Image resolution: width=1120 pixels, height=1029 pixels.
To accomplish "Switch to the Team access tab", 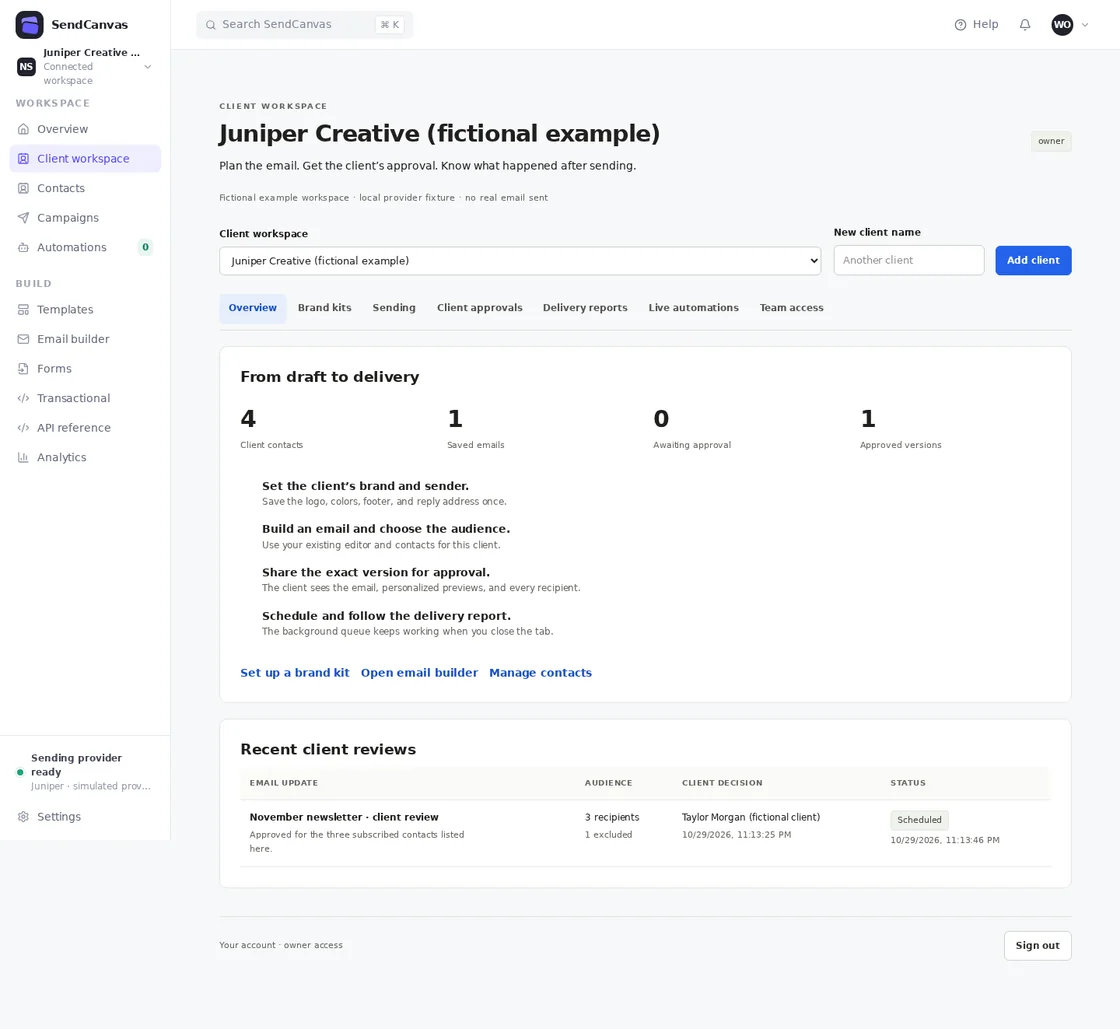I will coord(791,308).
